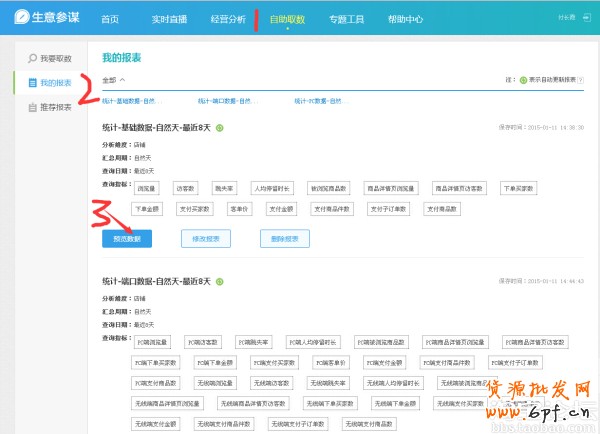Click the 生意参谋 logo icon

coord(14,19)
